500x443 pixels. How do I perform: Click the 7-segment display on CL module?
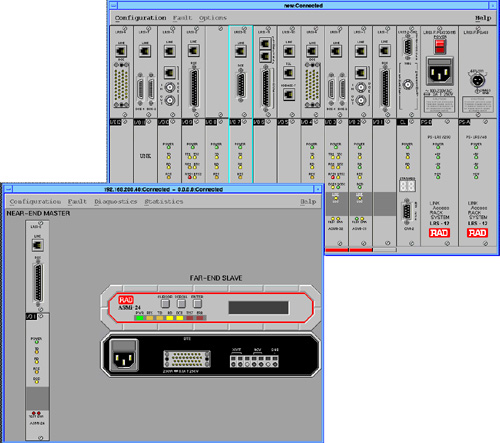[x=407, y=186]
